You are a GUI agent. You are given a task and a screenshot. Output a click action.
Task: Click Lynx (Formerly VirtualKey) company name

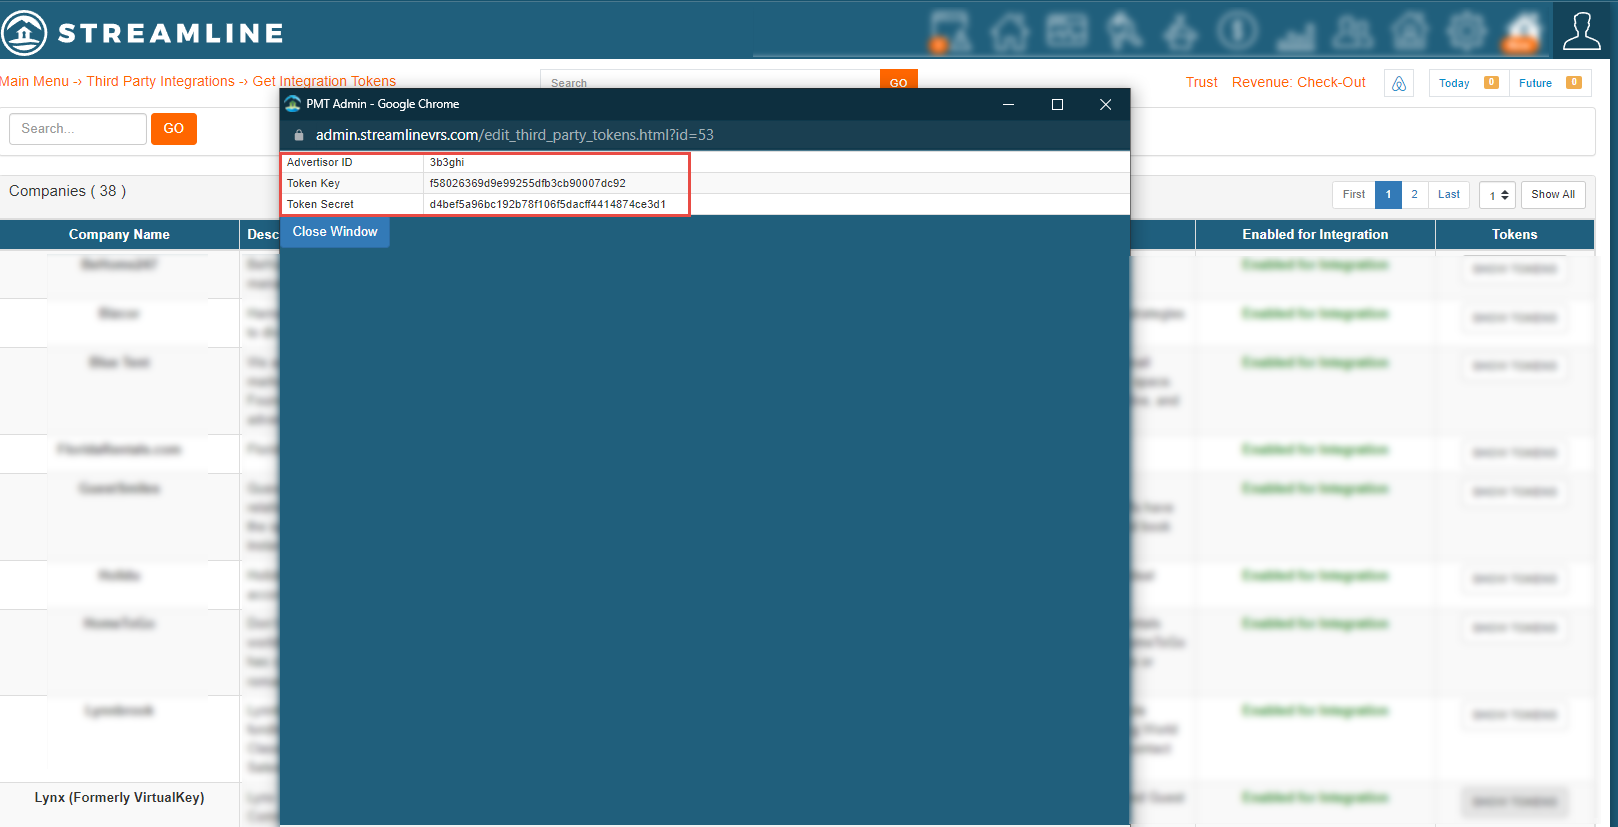119,798
